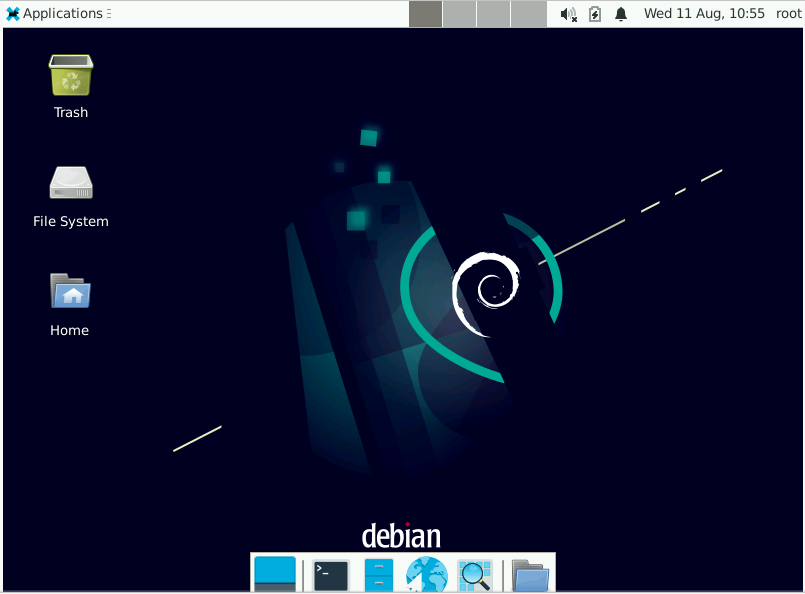Launch the Terminal emulator from the dock
This screenshot has height=594, width=805.
pyautogui.click(x=330, y=575)
